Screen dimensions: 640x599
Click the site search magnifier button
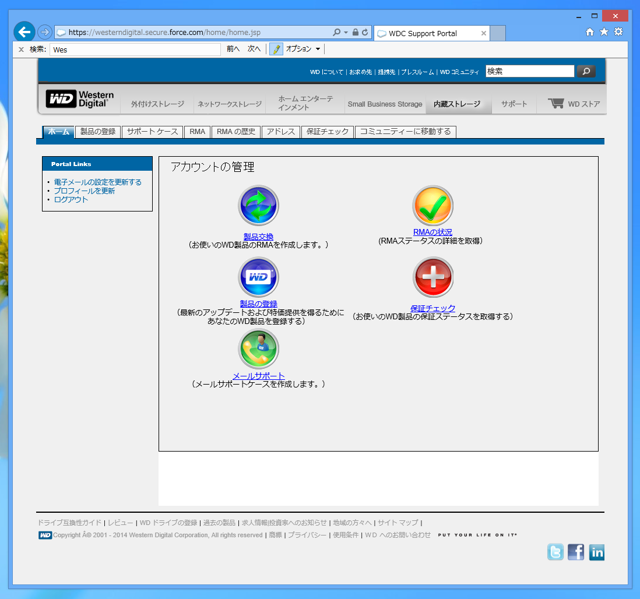(x=586, y=71)
